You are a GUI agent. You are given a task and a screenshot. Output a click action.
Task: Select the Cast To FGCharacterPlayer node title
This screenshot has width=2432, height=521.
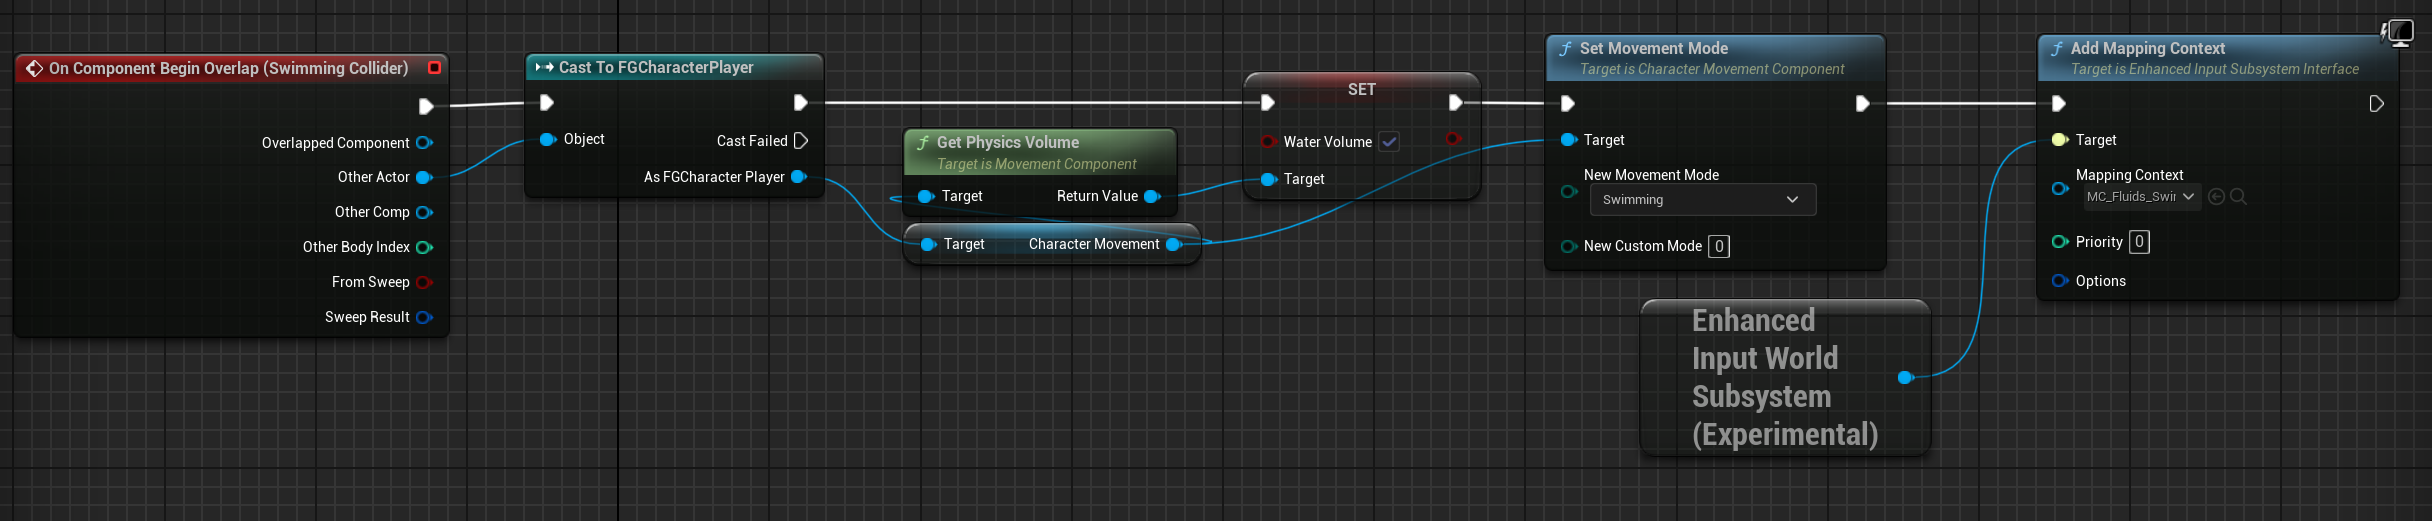click(656, 67)
